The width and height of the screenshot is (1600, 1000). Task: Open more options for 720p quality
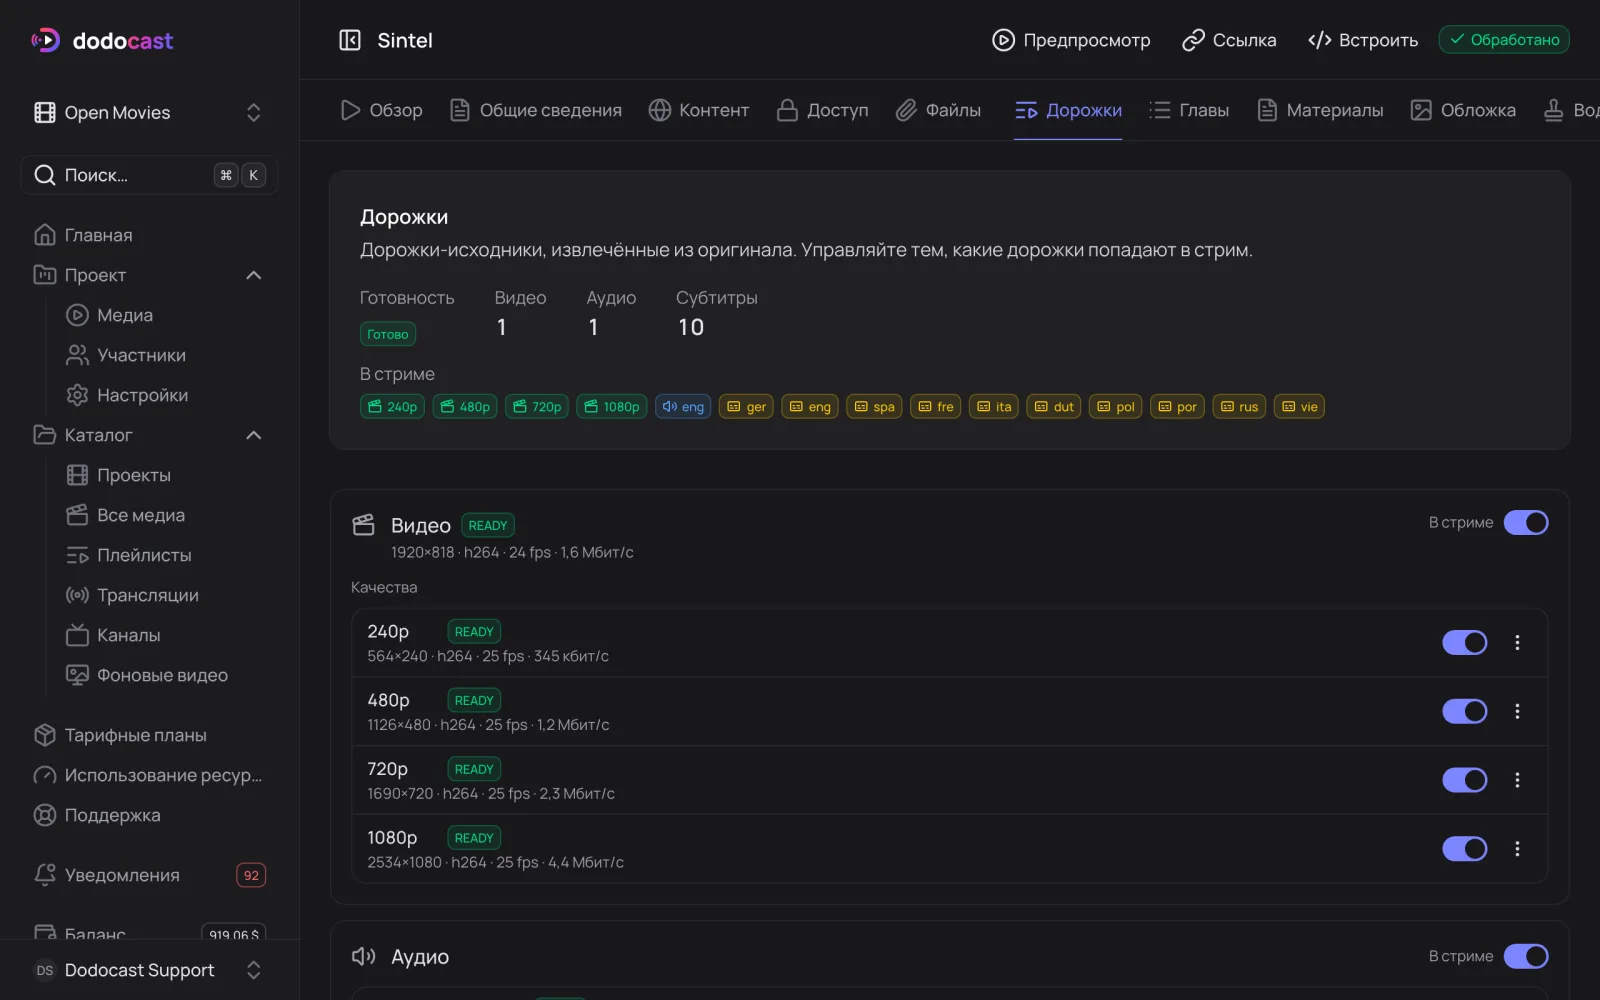(1517, 780)
